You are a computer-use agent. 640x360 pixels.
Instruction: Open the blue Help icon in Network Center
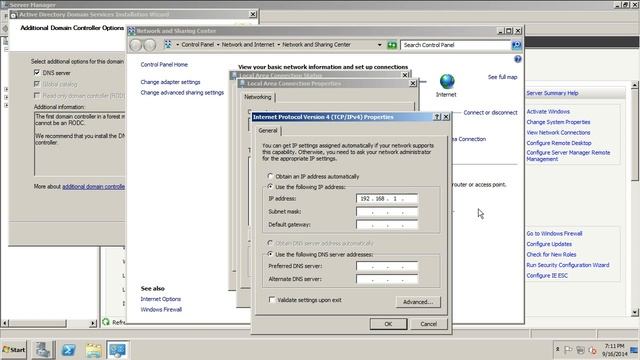518,59
